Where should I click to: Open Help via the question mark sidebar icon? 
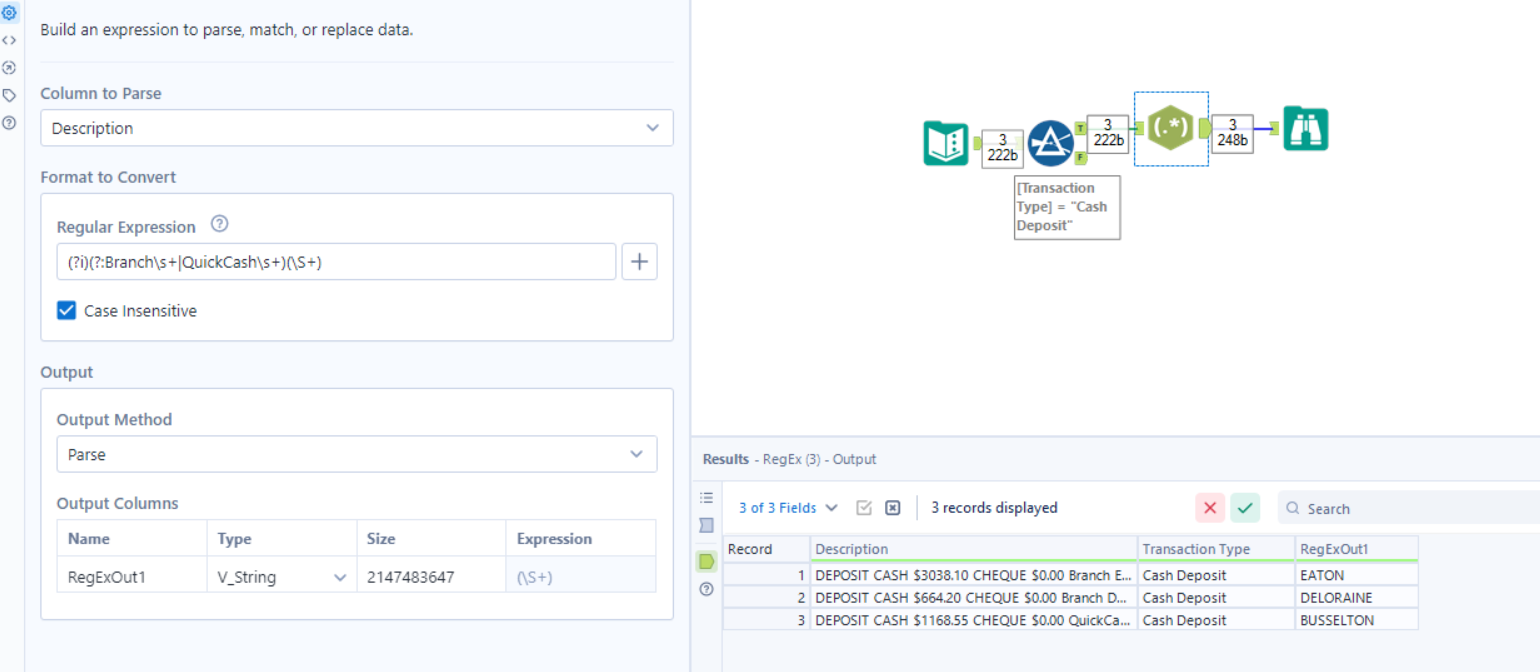pyautogui.click(x=10, y=122)
